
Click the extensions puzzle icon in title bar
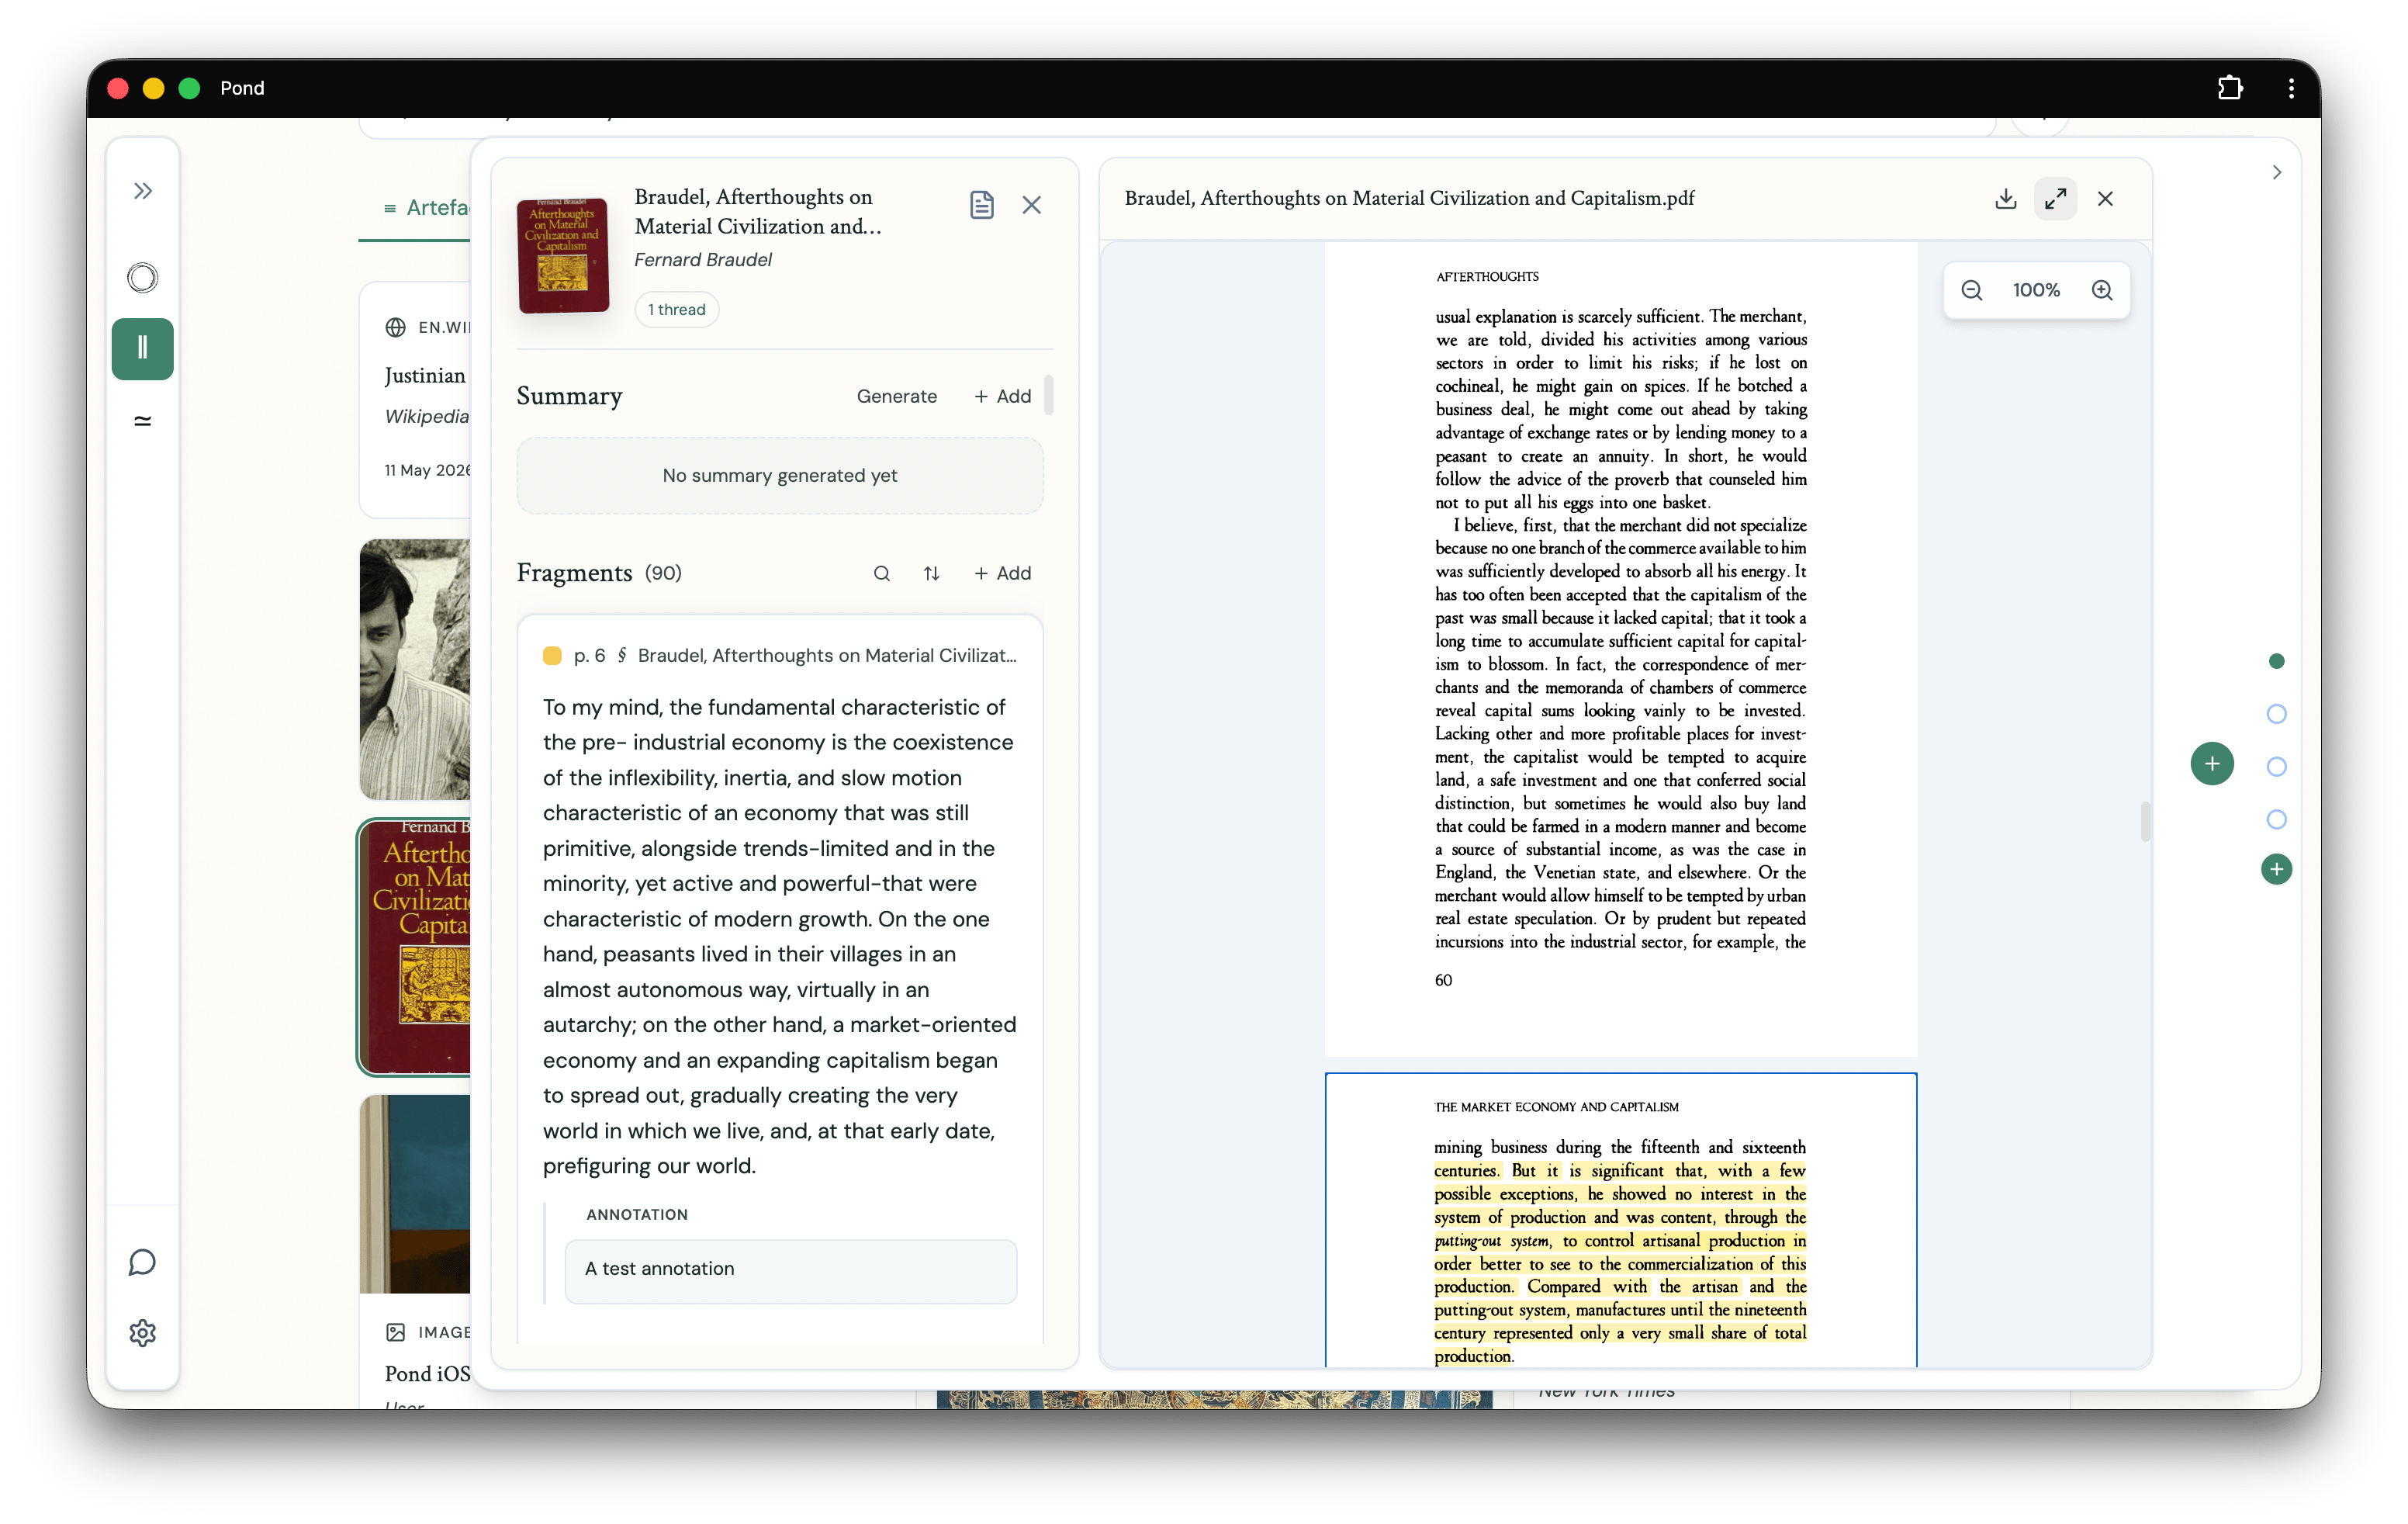2229,88
